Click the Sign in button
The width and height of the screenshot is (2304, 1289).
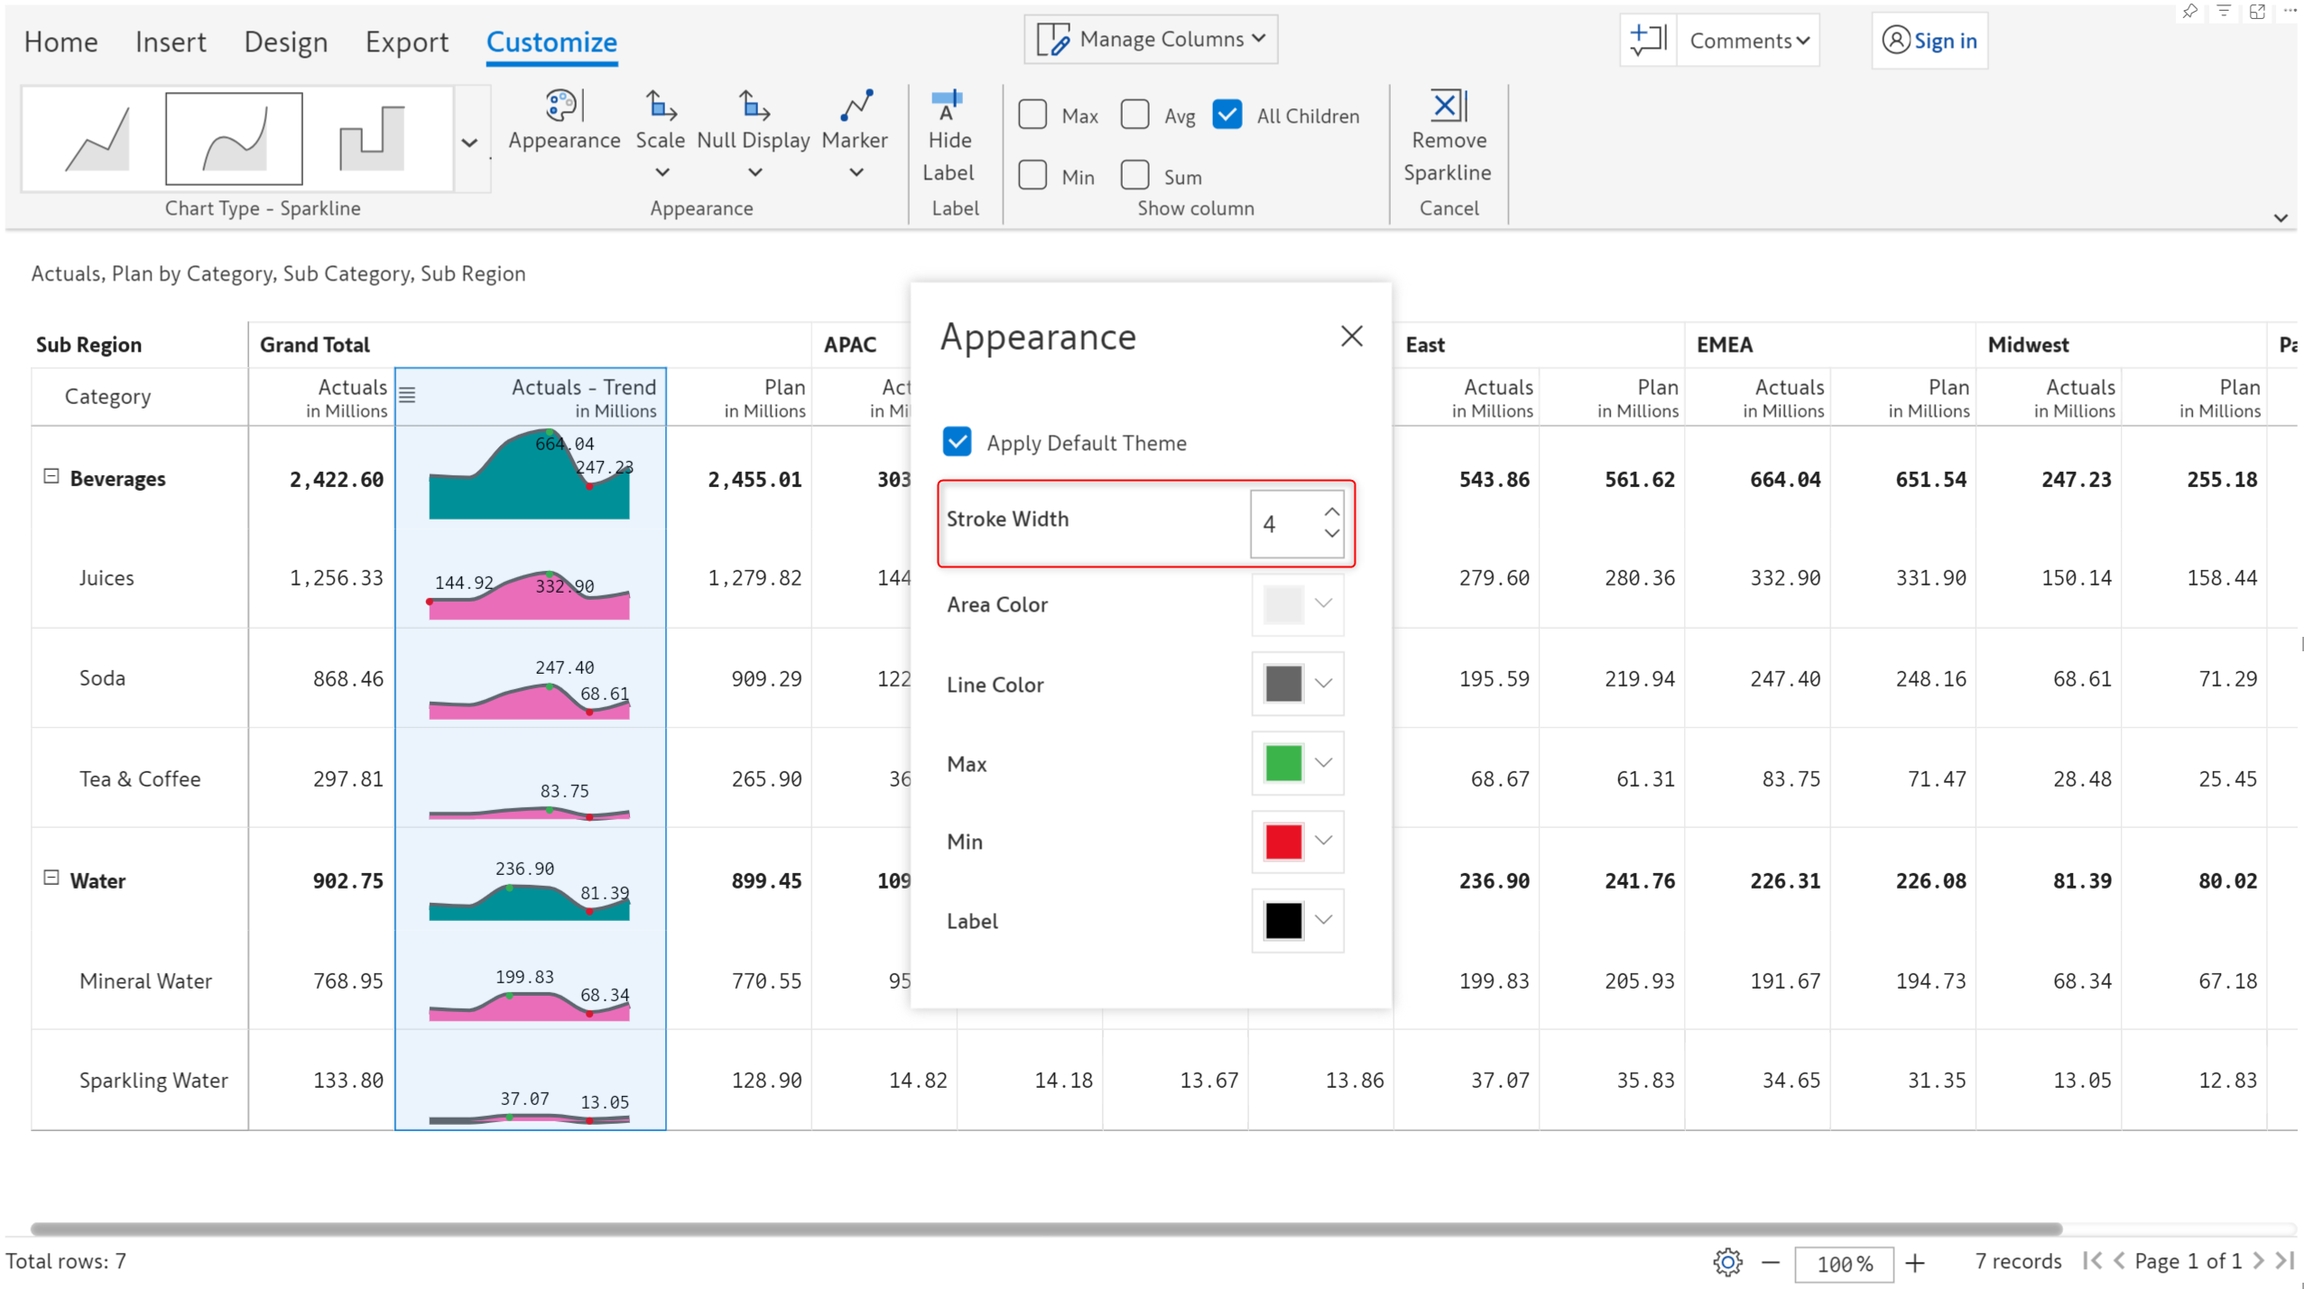tap(1929, 41)
